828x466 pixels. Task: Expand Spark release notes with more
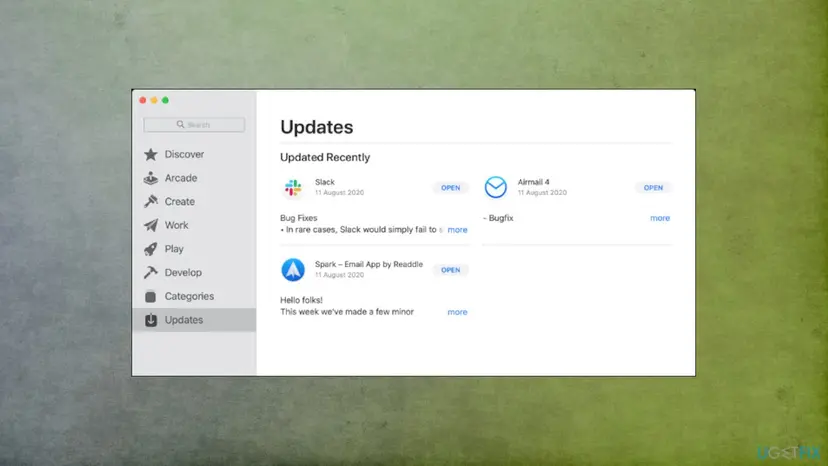point(457,312)
